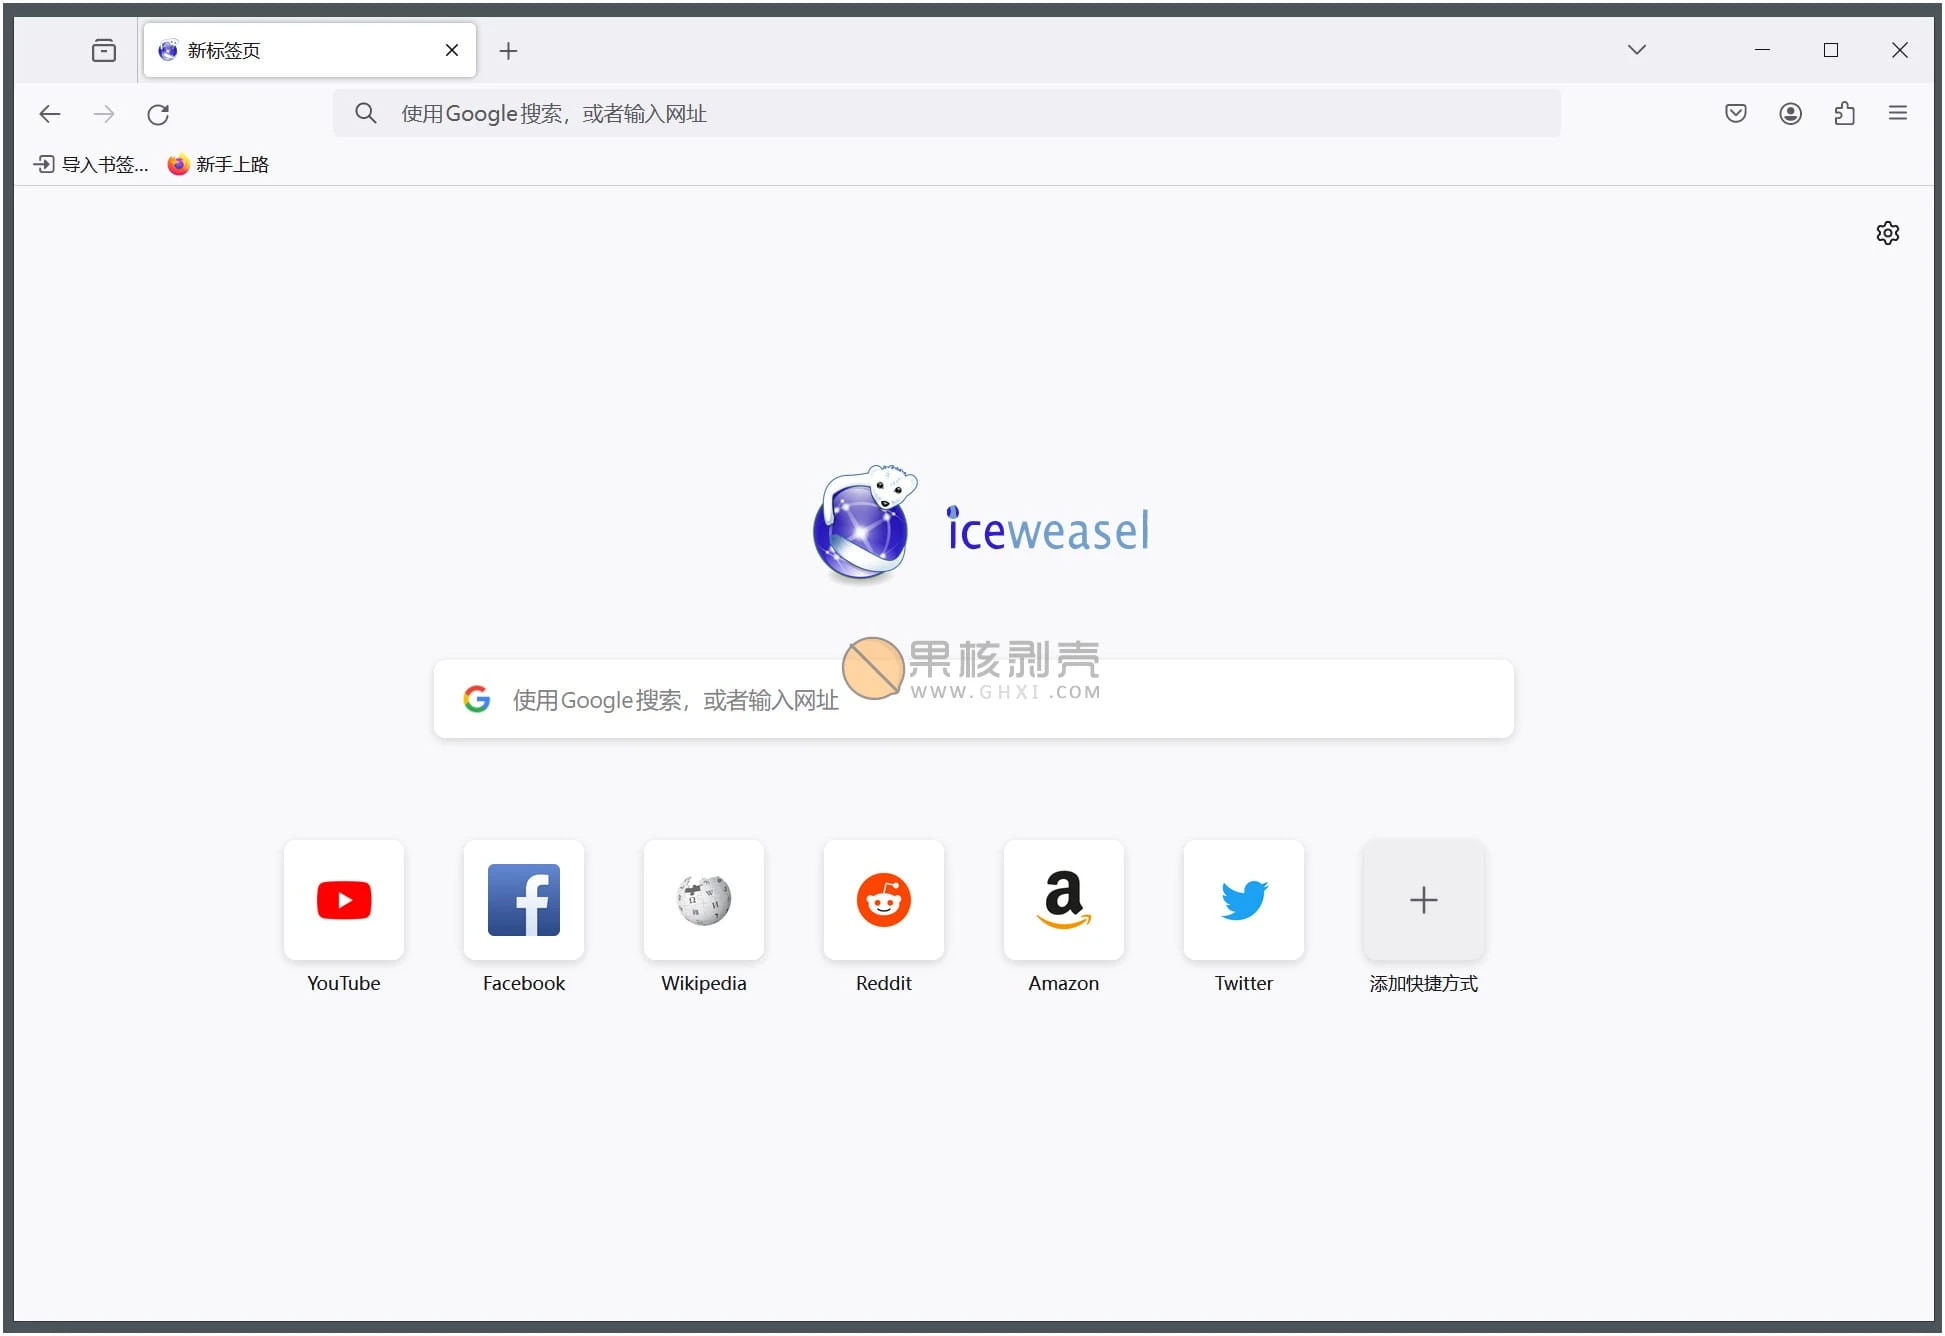Open the Amazon shortcut tile
Image resolution: width=1945 pixels, height=1336 pixels.
[x=1064, y=900]
